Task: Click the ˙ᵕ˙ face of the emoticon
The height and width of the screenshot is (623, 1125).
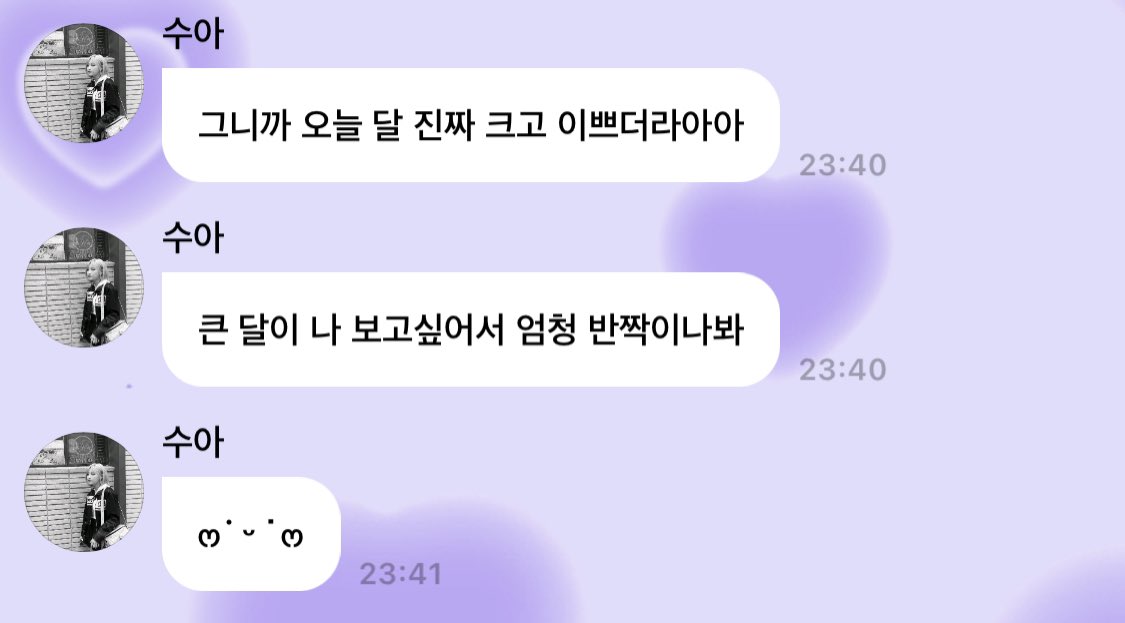Action: coord(250,530)
